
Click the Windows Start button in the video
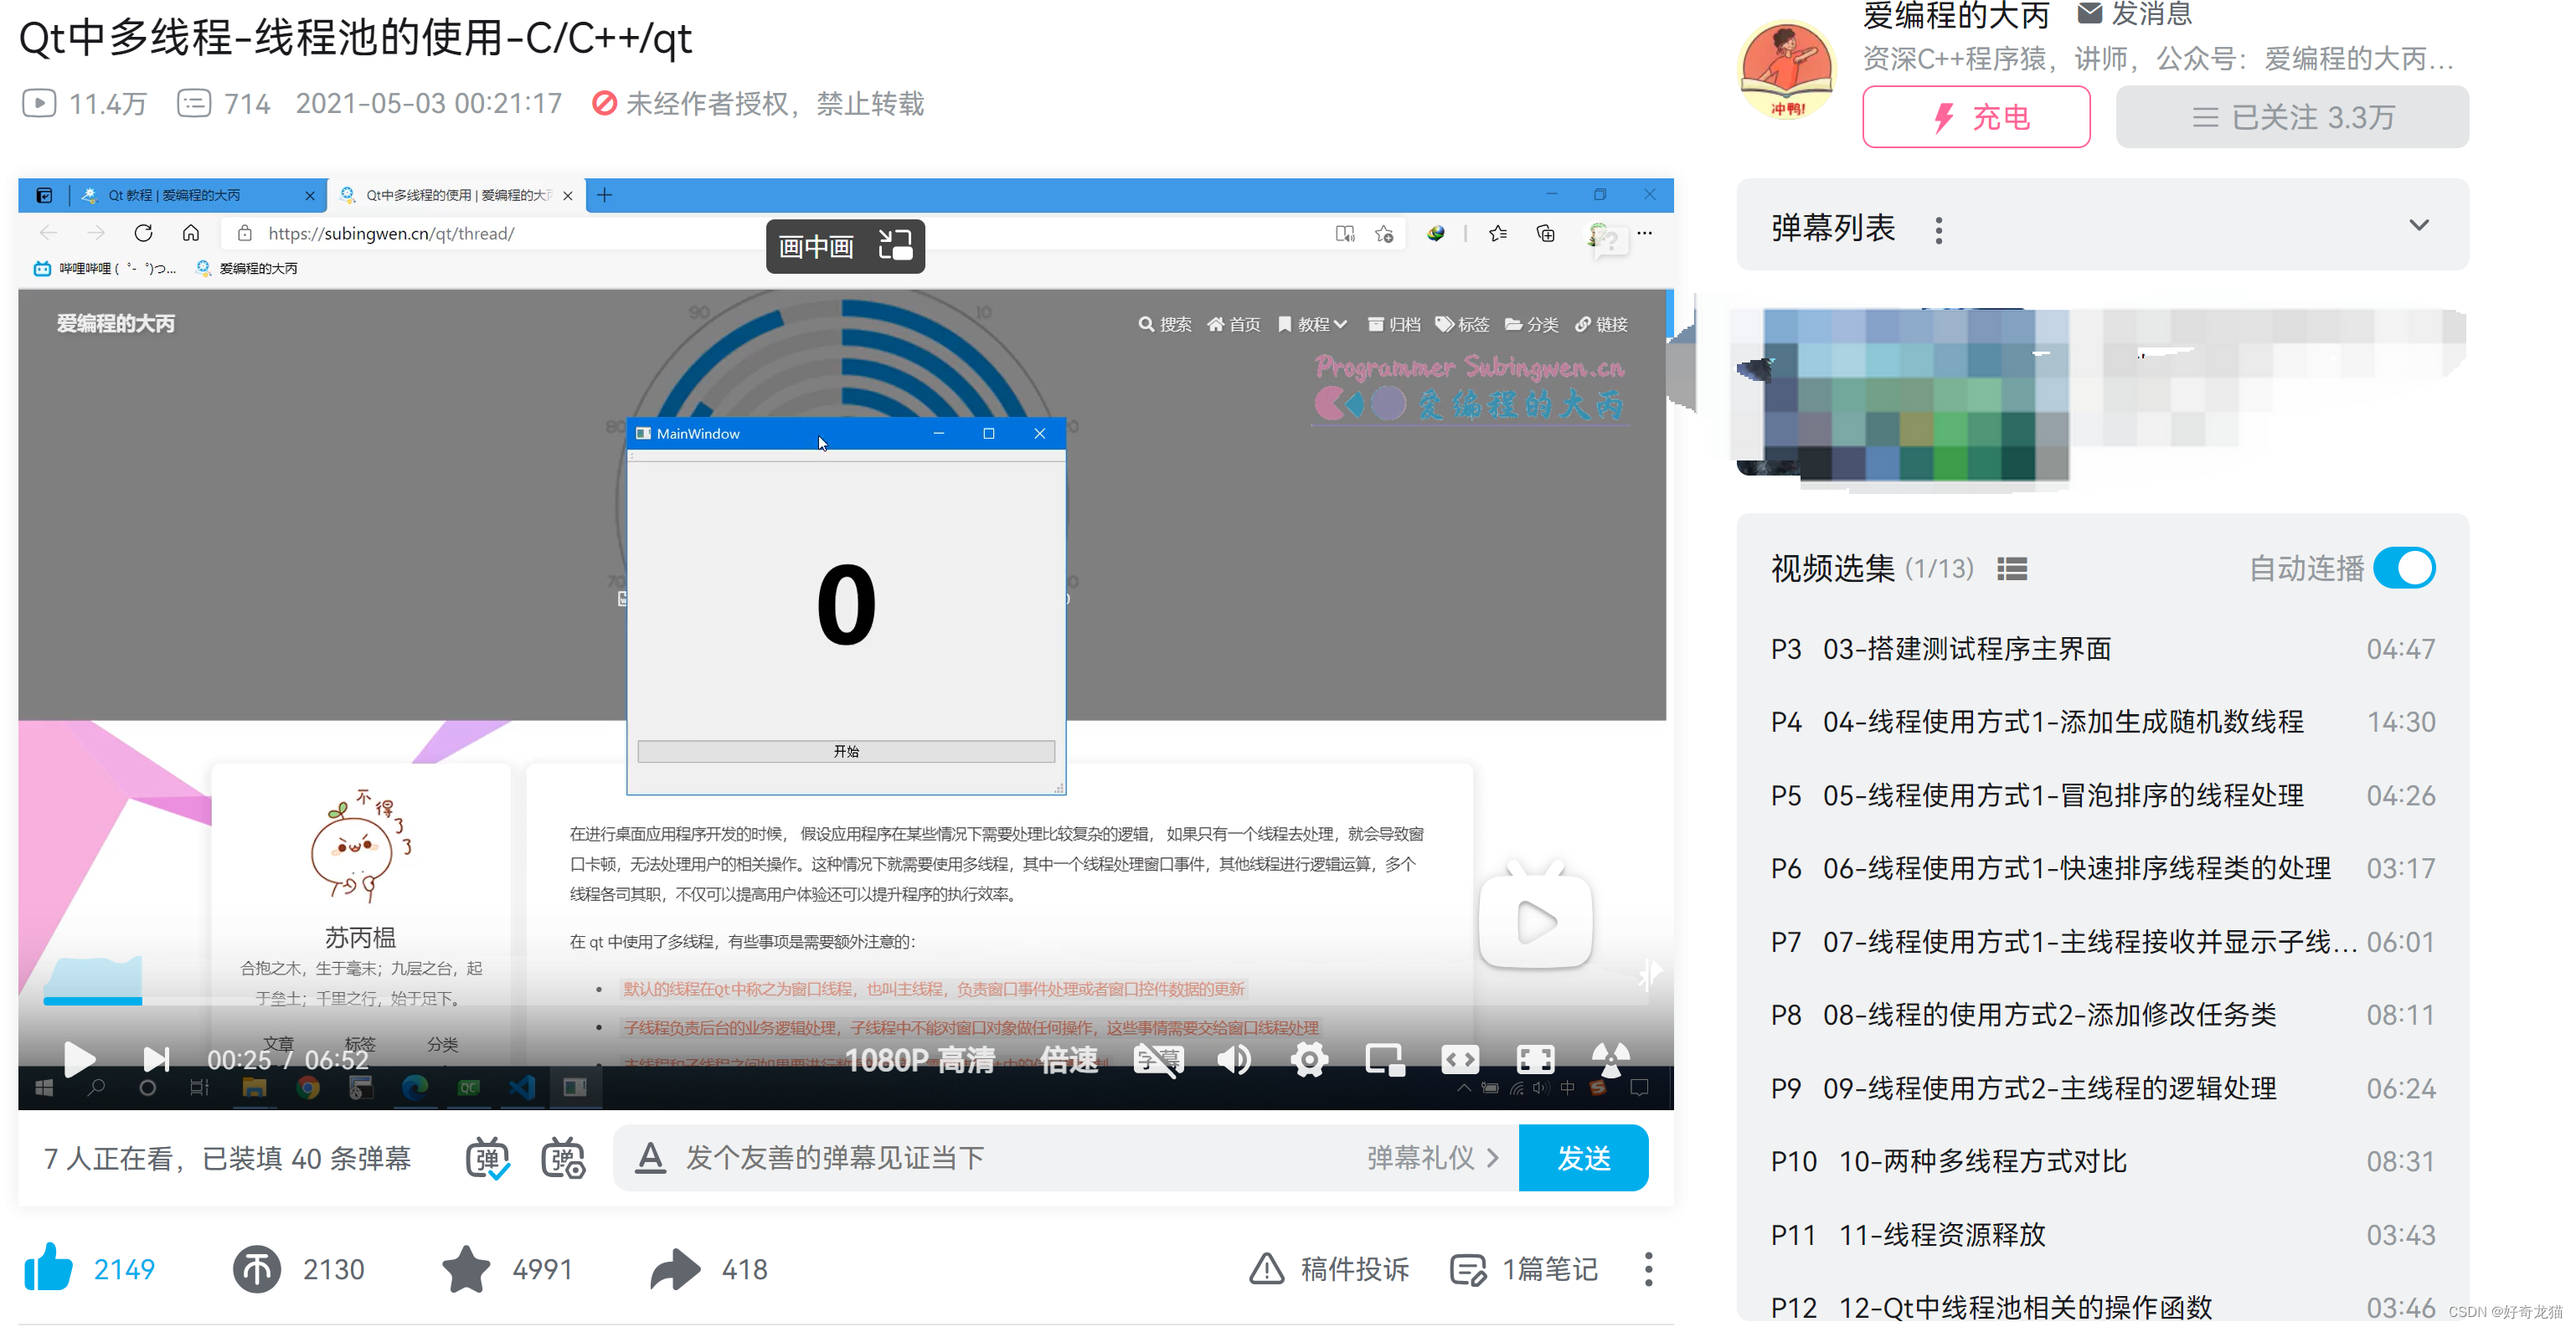pos(44,1087)
